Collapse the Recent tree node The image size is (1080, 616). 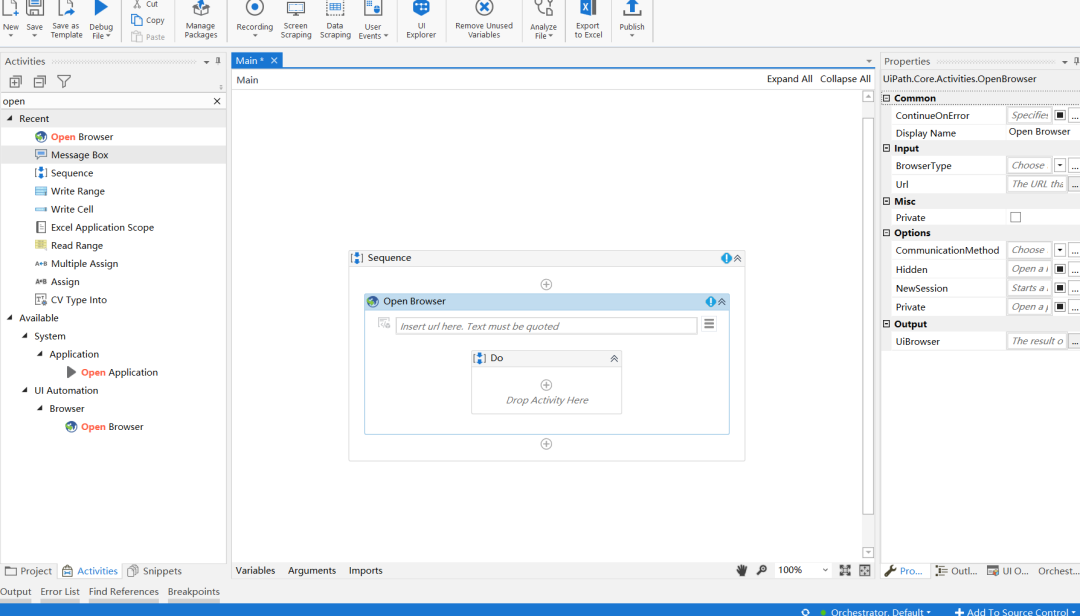(x=10, y=119)
